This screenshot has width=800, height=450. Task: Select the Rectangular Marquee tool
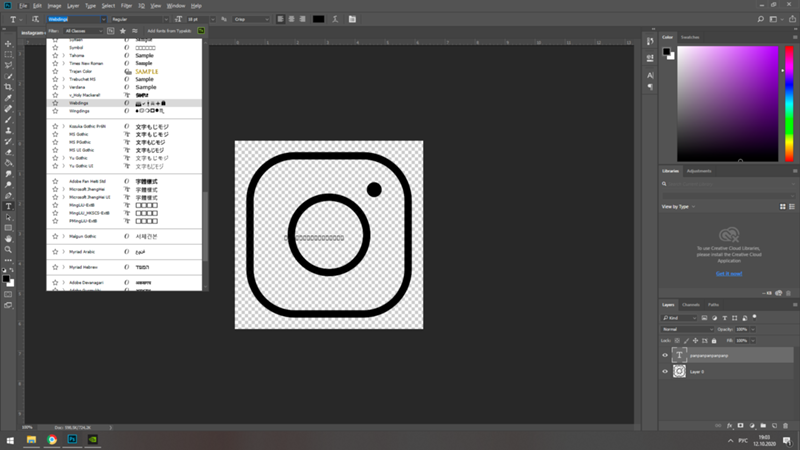coord(8,55)
